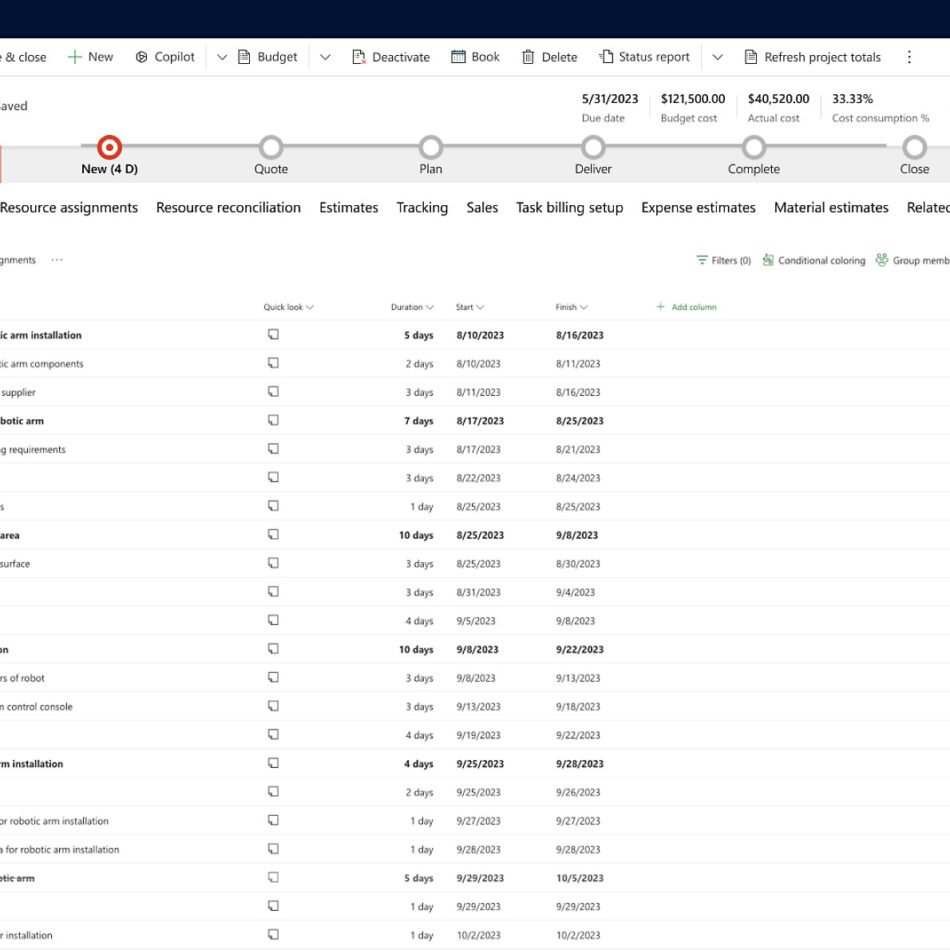Generate a Status report
The image size is (950, 950).
(644, 57)
